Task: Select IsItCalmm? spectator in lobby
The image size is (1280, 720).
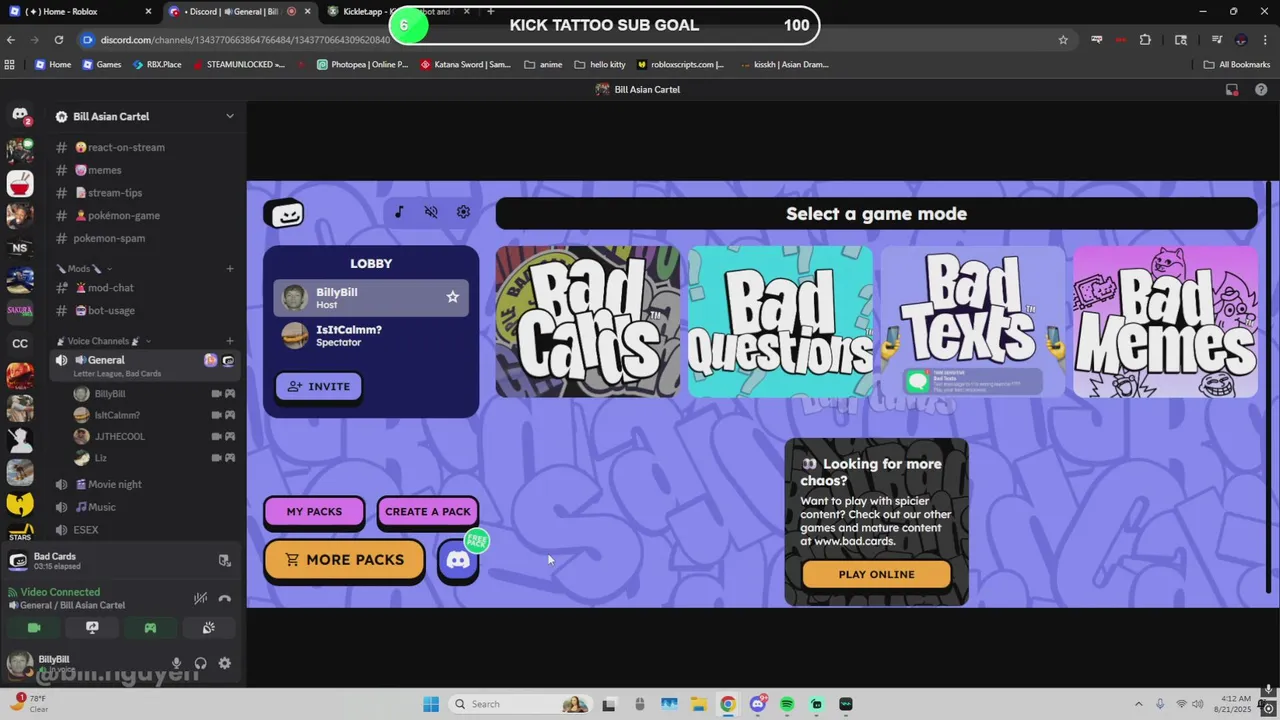Action: (x=371, y=336)
